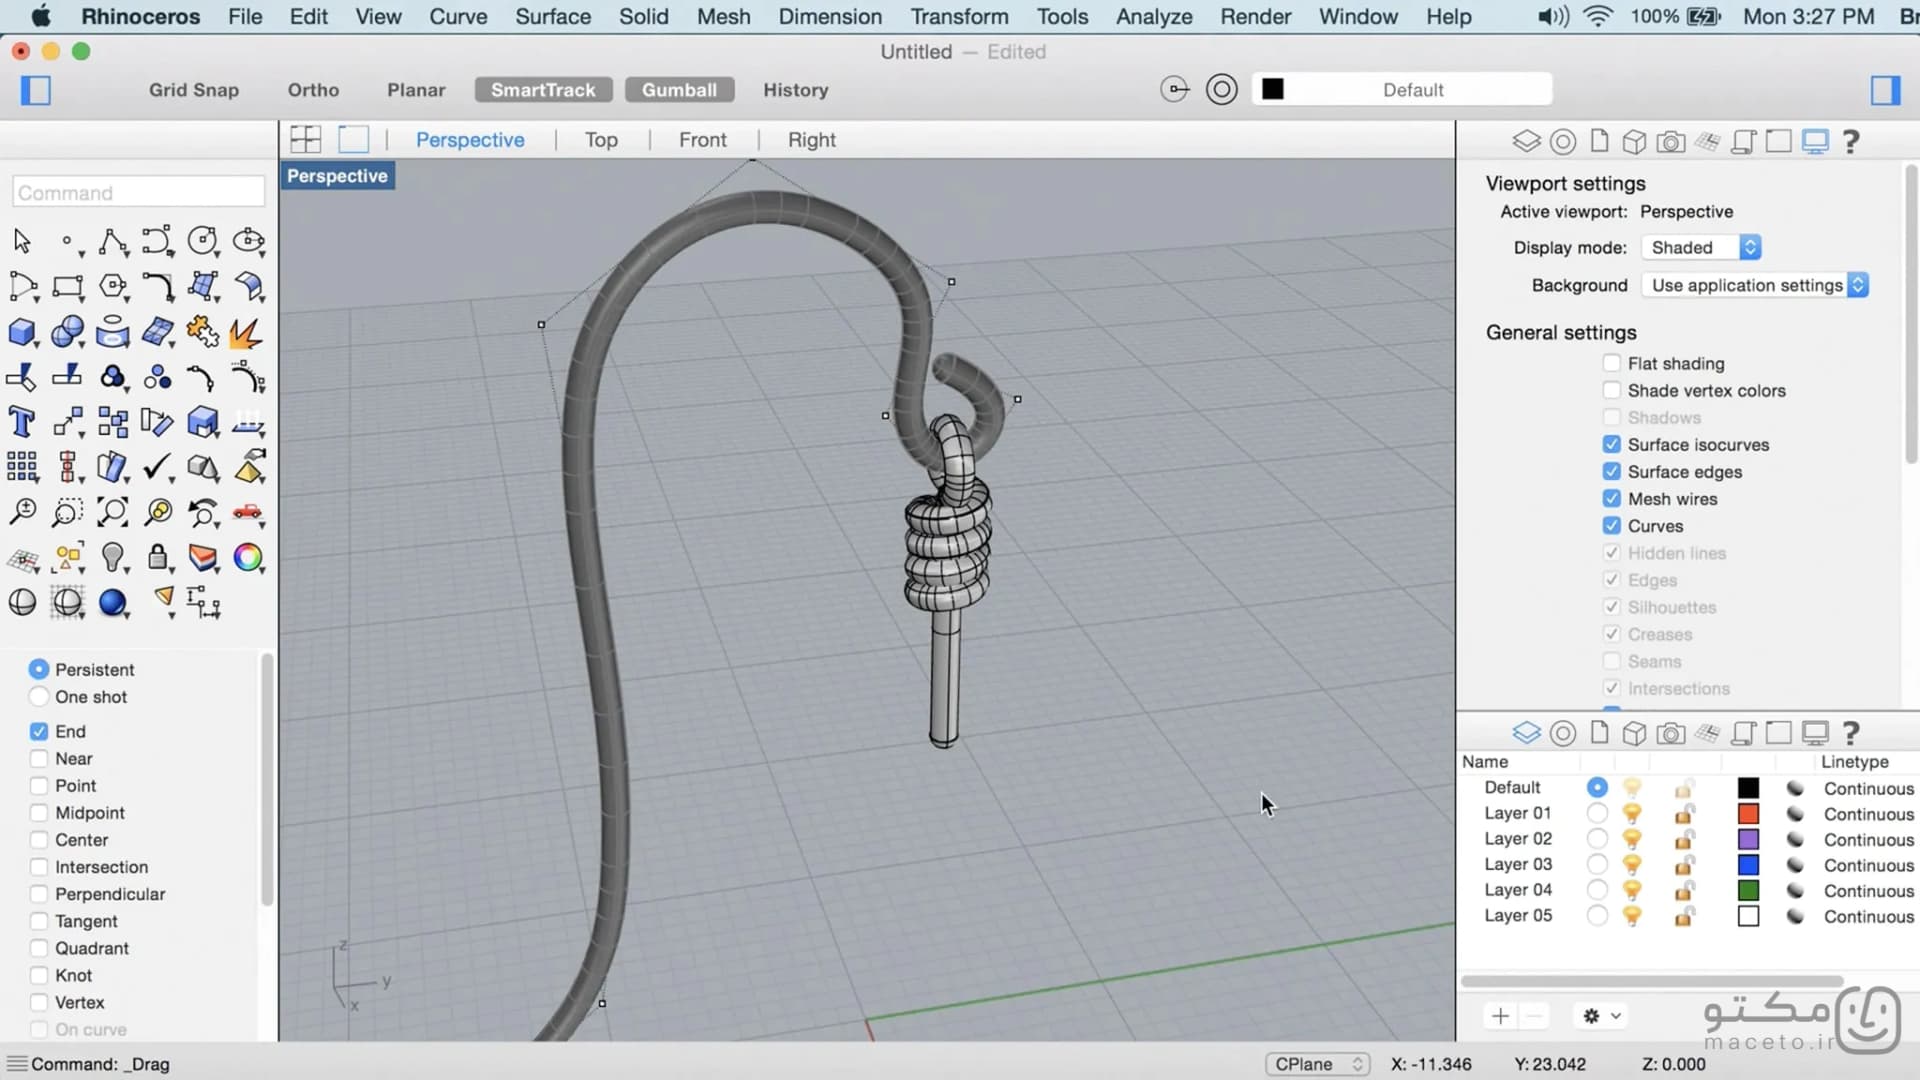Open the Display mode Shaded dropdown
1920x1080 pixels.
point(1701,247)
